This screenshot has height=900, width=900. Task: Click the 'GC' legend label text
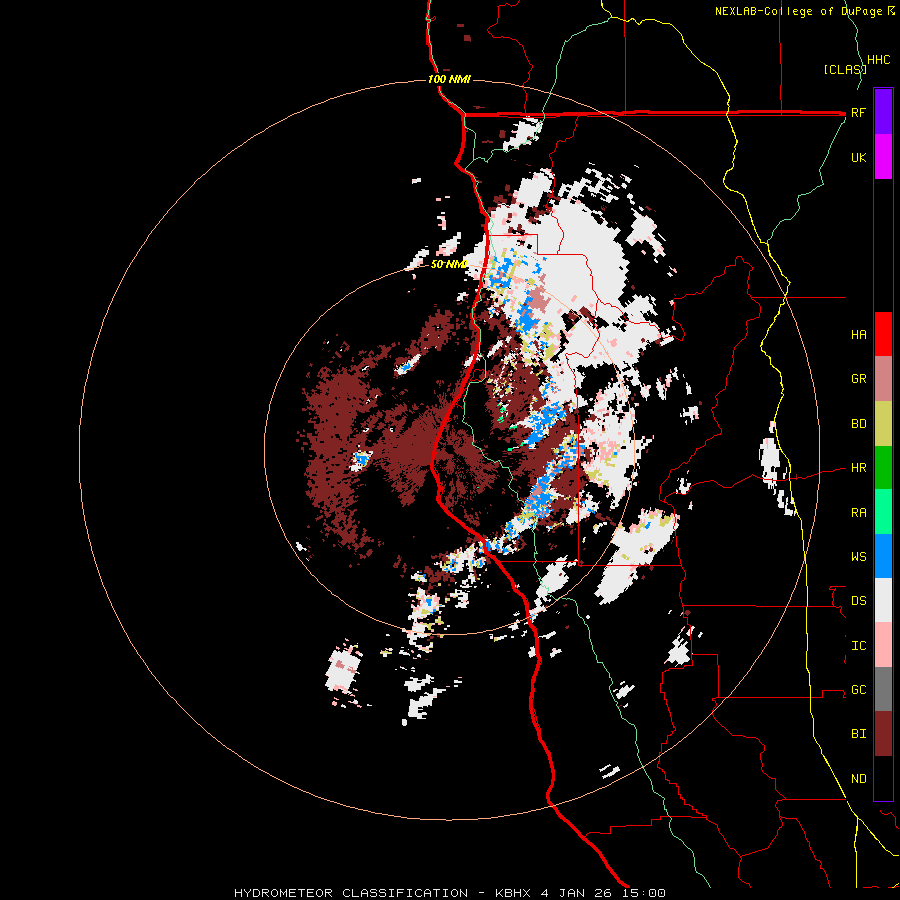[858, 690]
